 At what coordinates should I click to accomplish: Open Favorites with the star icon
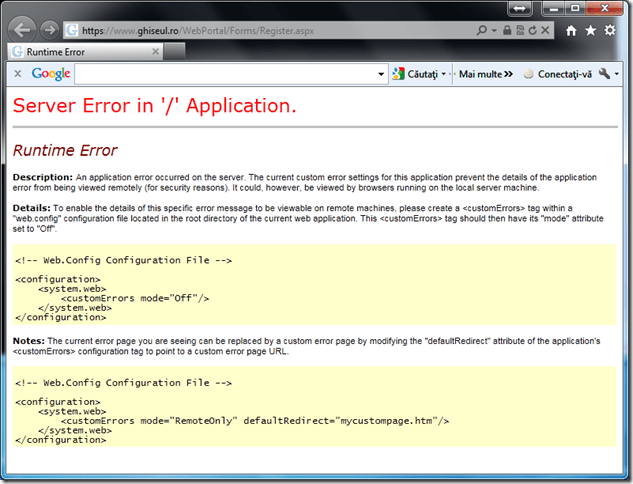tap(591, 31)
